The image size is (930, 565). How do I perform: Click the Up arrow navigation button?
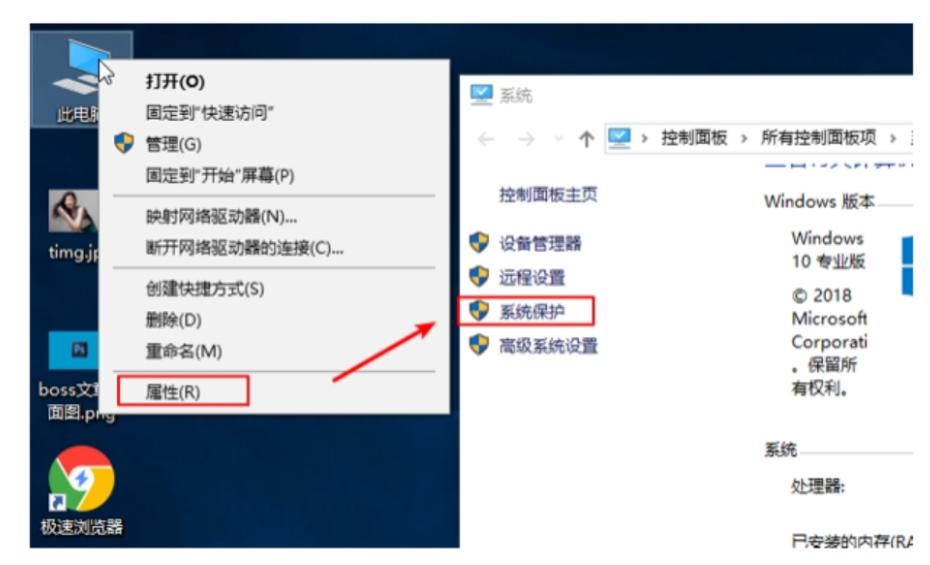pos(586,139)
